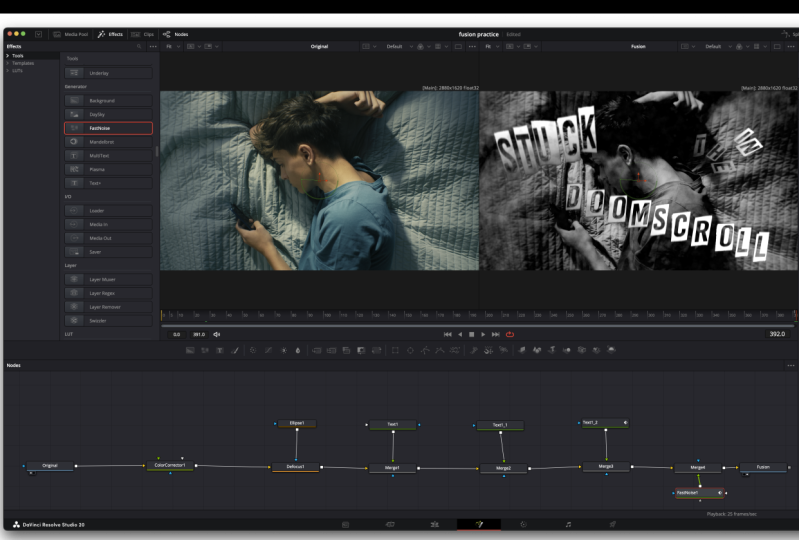
Task: Select the Merge4 node in node graph
Action: (698, 467)
